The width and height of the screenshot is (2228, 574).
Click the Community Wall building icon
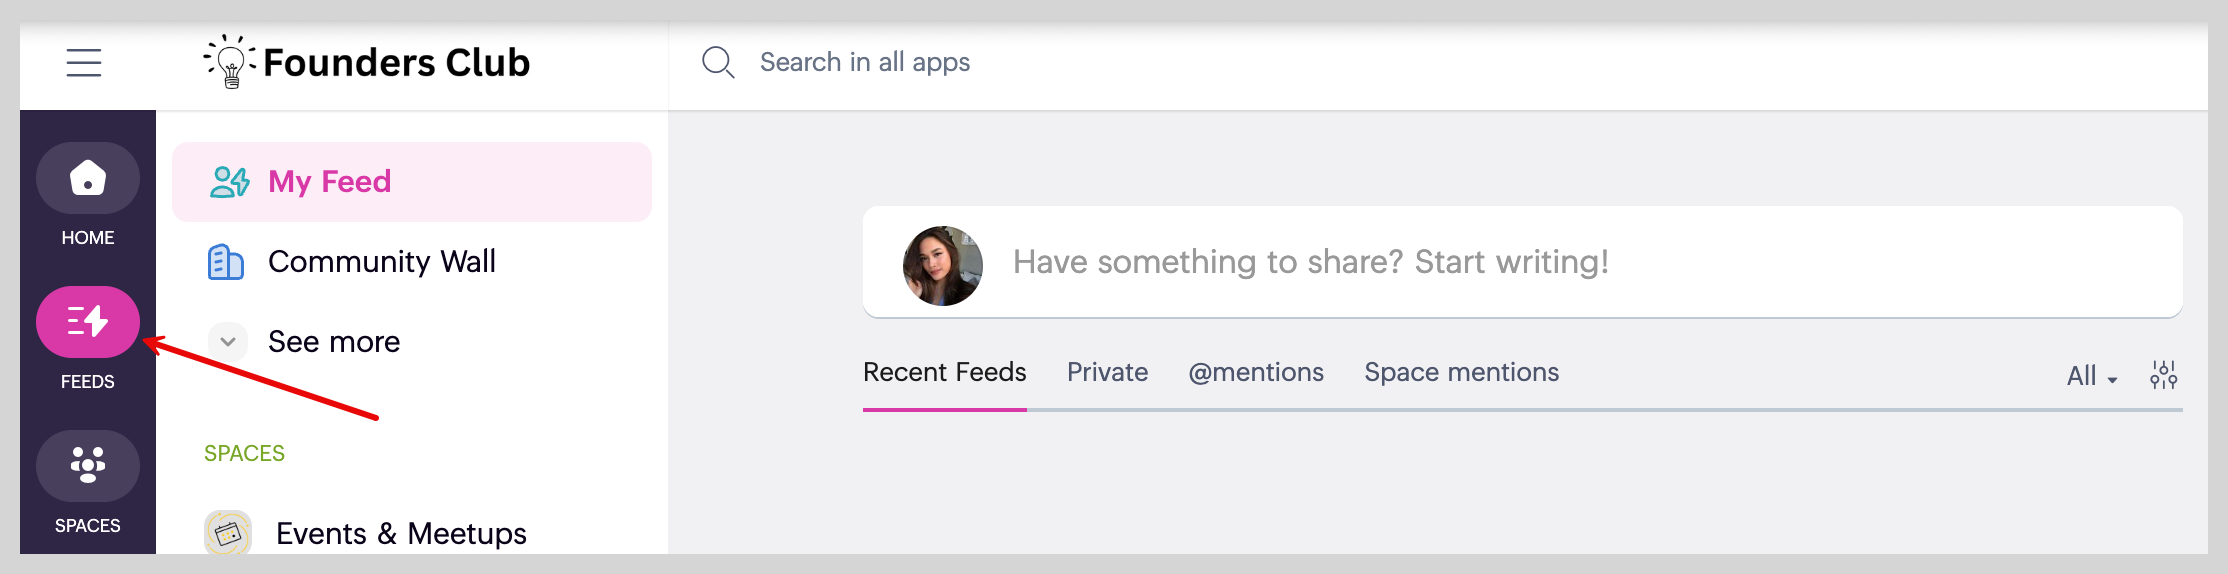[x=226, y=262]
